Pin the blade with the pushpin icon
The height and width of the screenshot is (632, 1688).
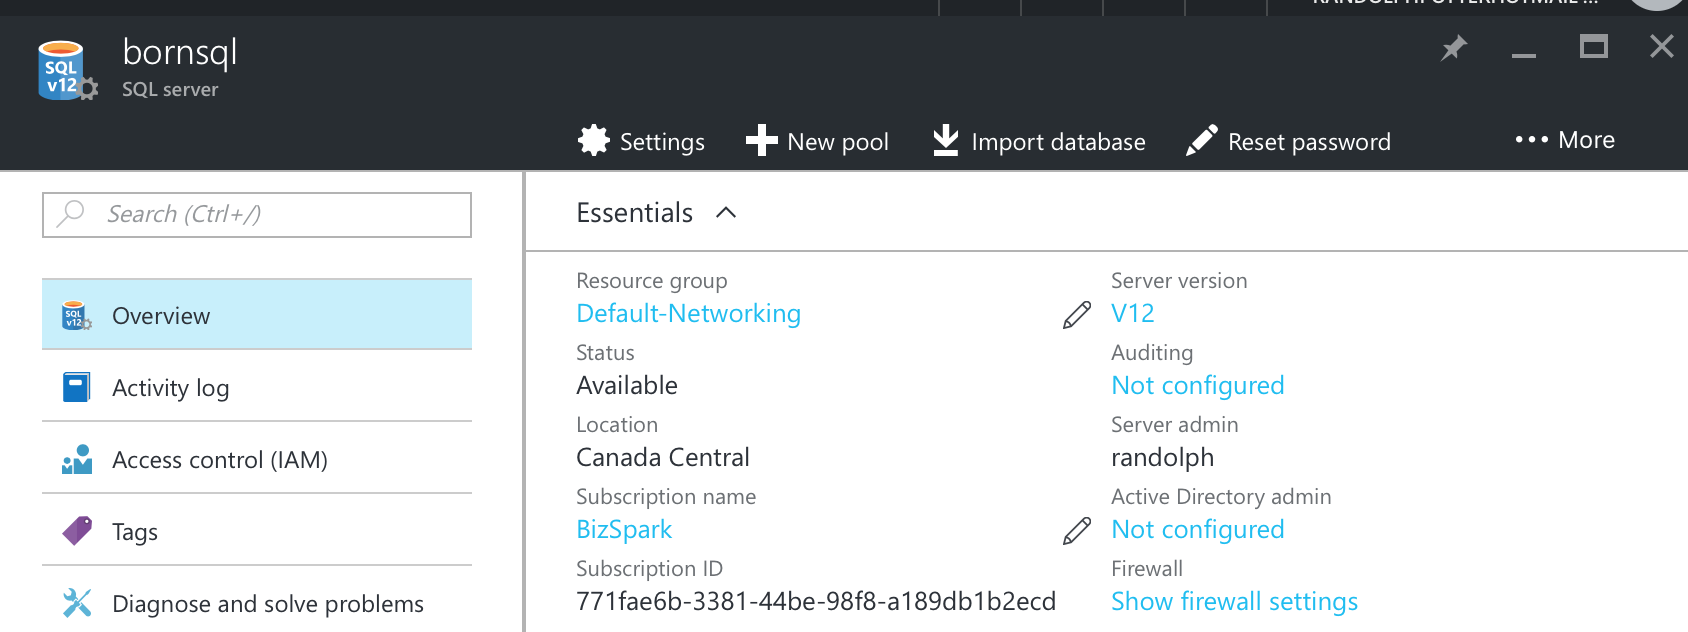[x=1454, y=47]
